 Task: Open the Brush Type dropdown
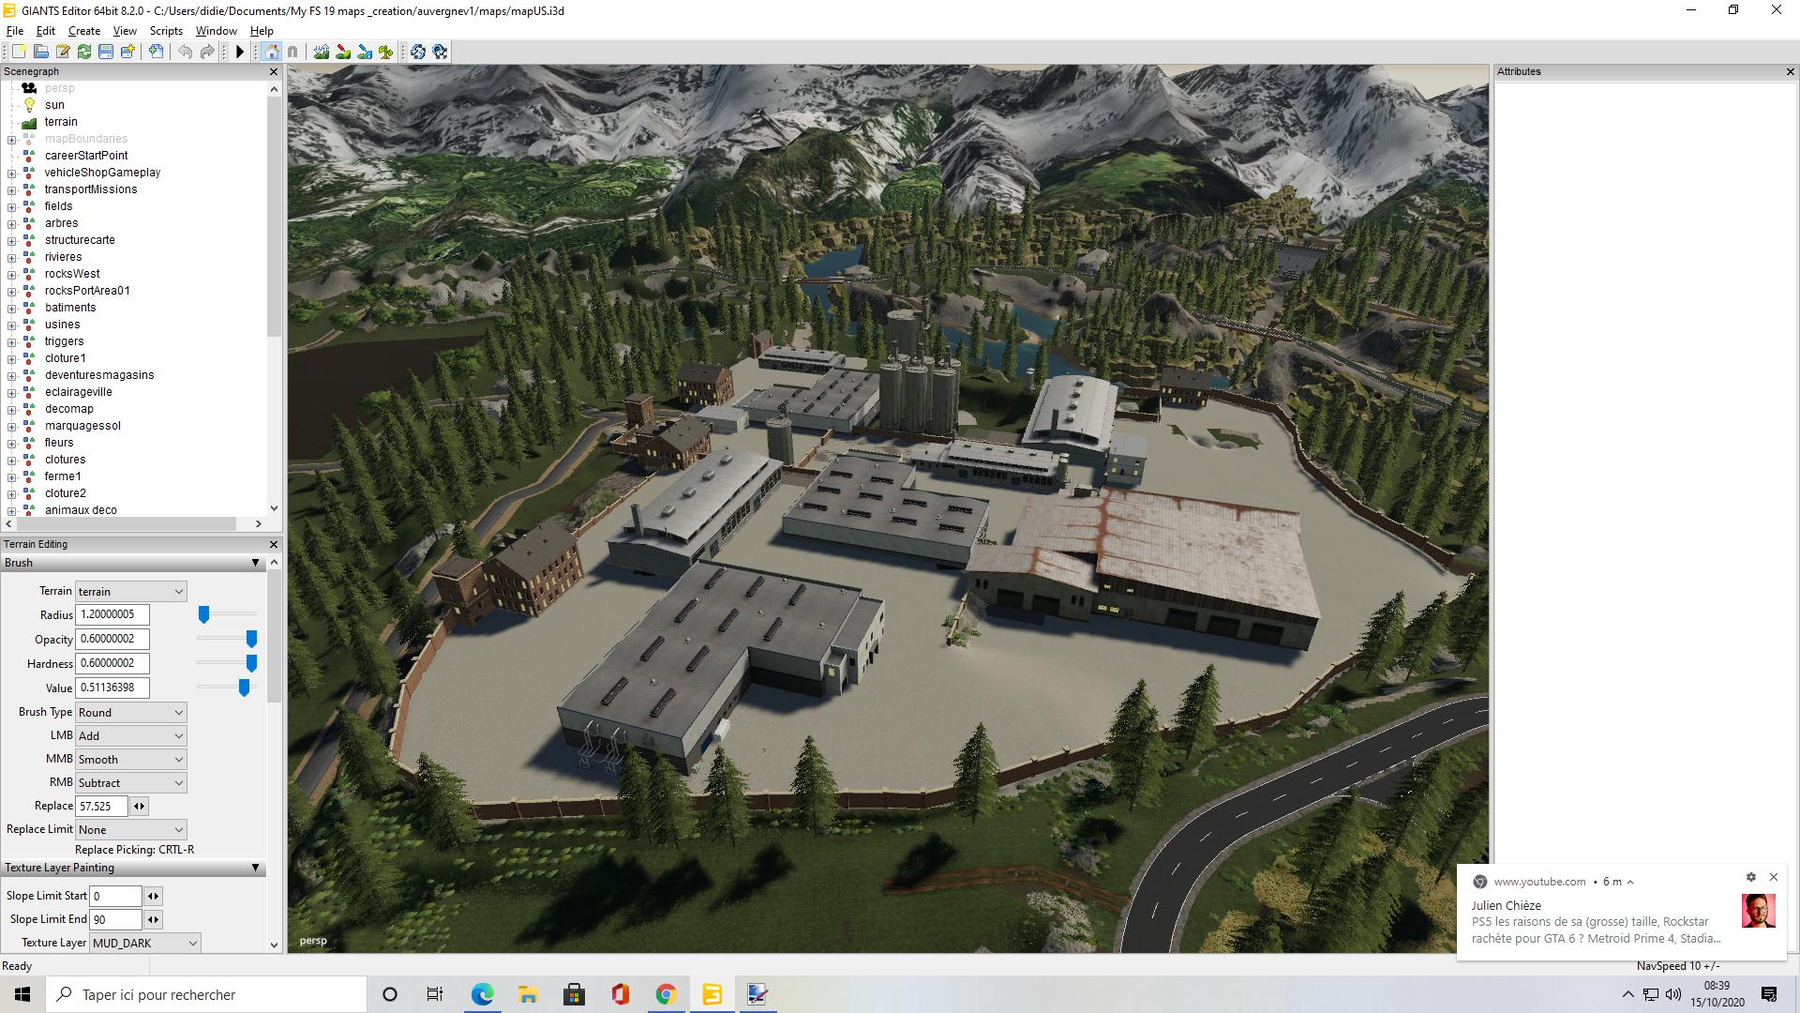(131, 712)
